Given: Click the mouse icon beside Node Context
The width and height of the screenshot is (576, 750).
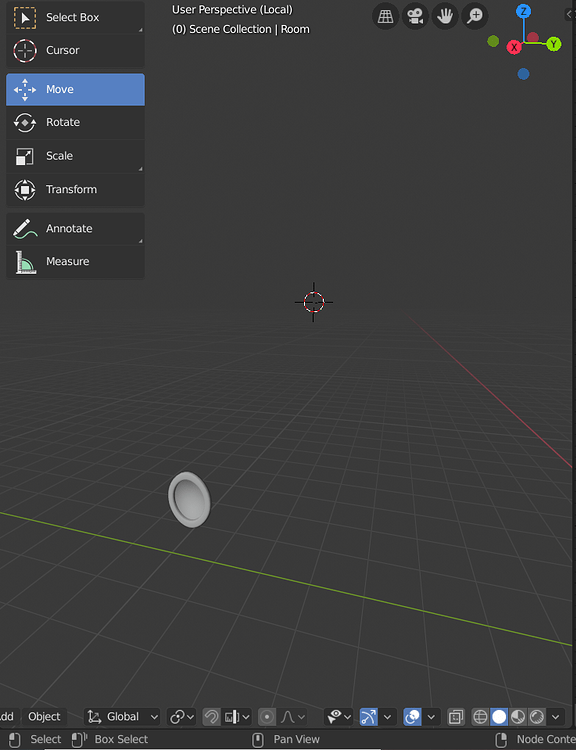Looking at the screenshot, I should tap(501, 739).
